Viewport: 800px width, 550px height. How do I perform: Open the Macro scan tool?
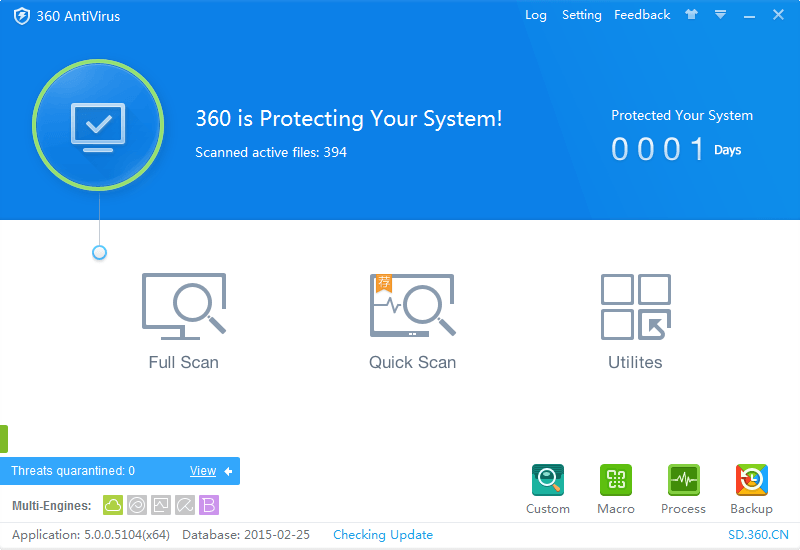[x=616, y=489]
